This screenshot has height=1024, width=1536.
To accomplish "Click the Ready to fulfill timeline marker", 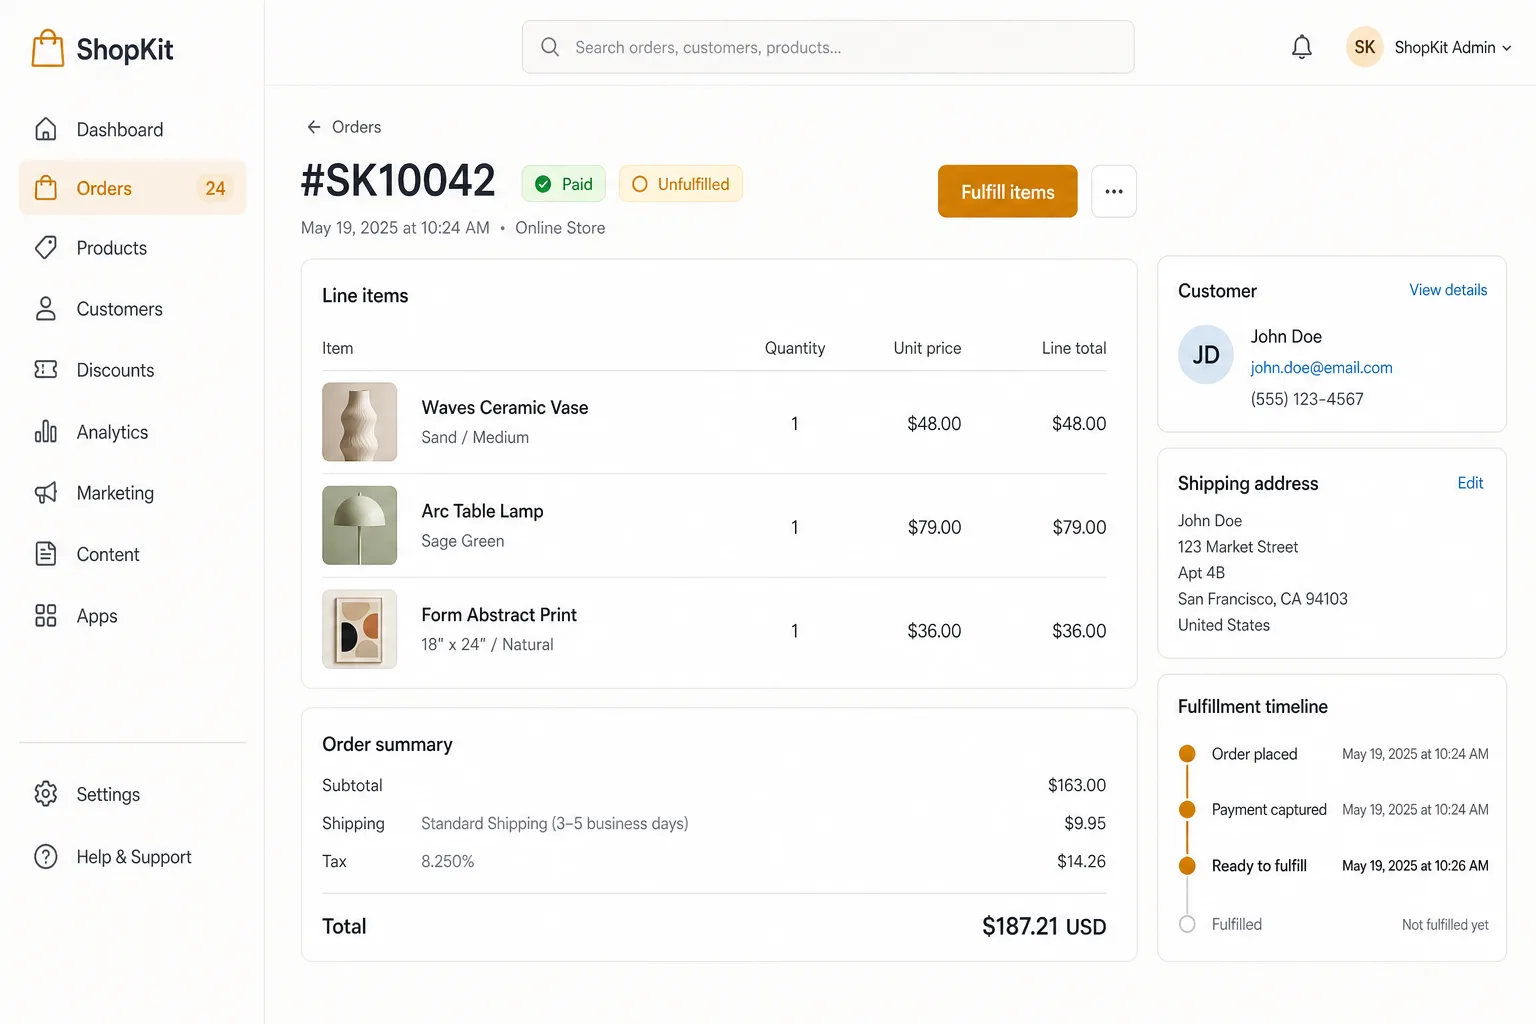I will point(1187,866).
